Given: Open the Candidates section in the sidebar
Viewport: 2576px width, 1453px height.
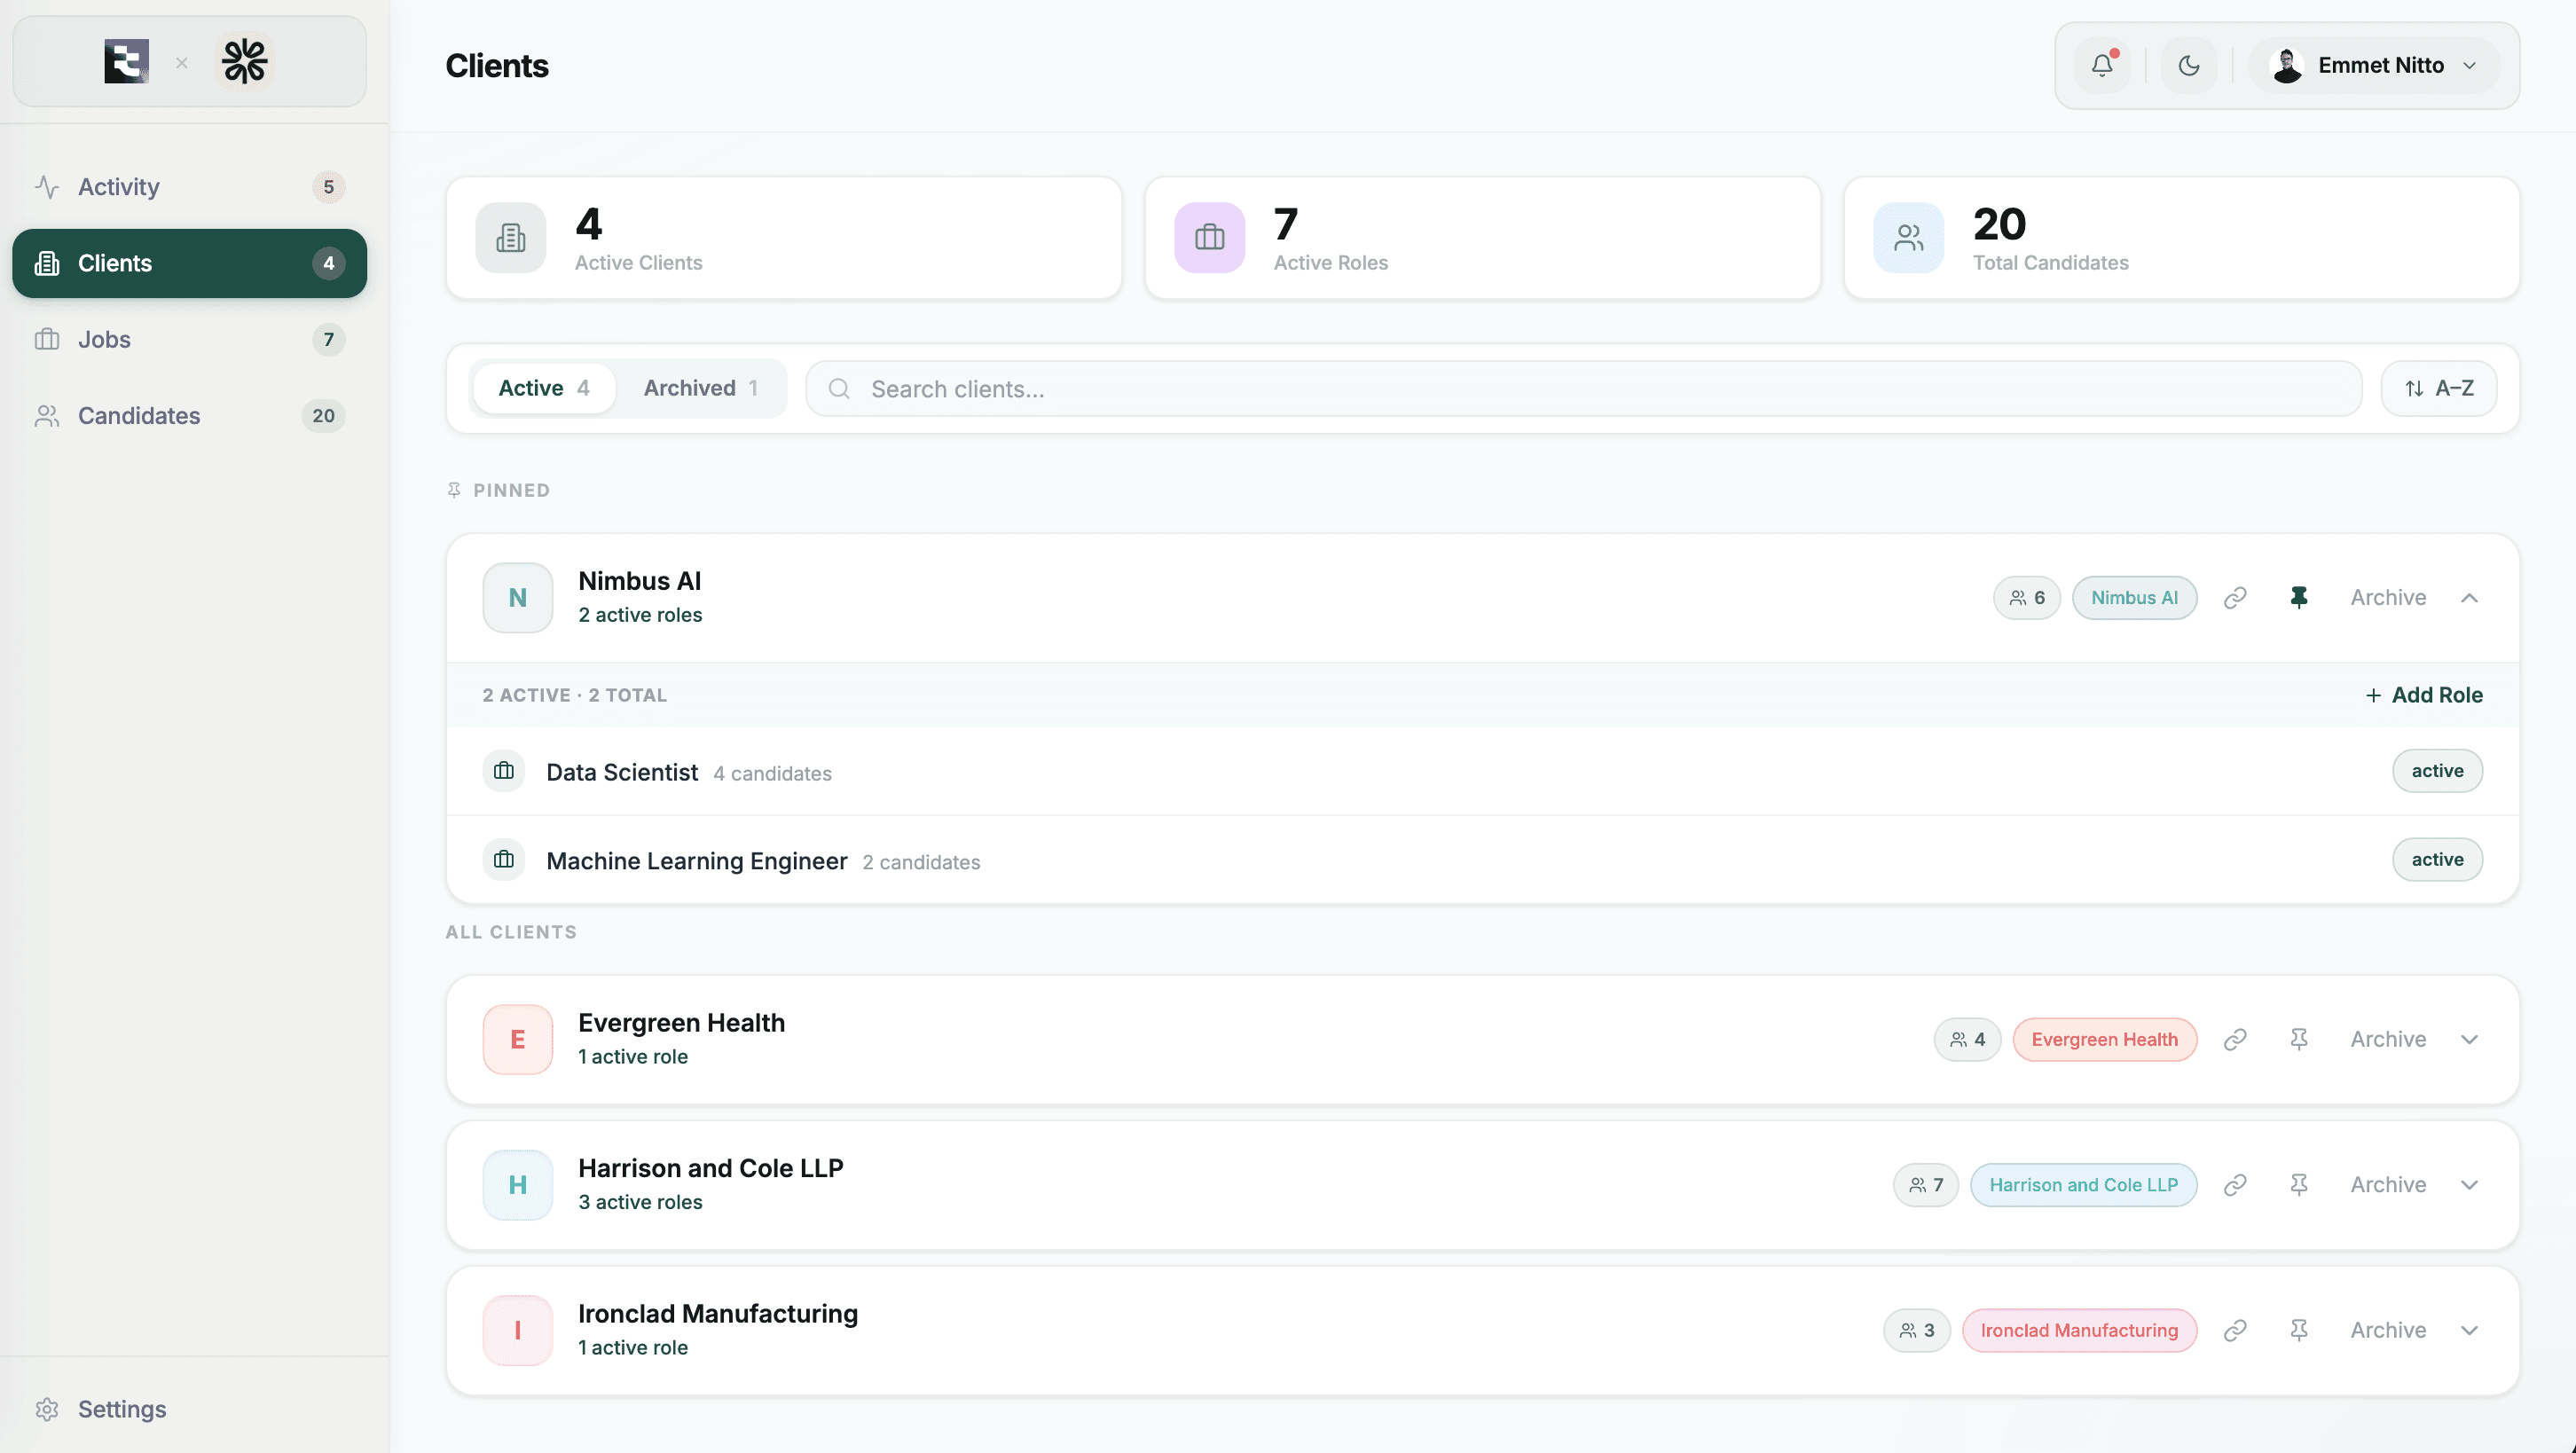Looking at the screenshot, I should click(140, 415).
